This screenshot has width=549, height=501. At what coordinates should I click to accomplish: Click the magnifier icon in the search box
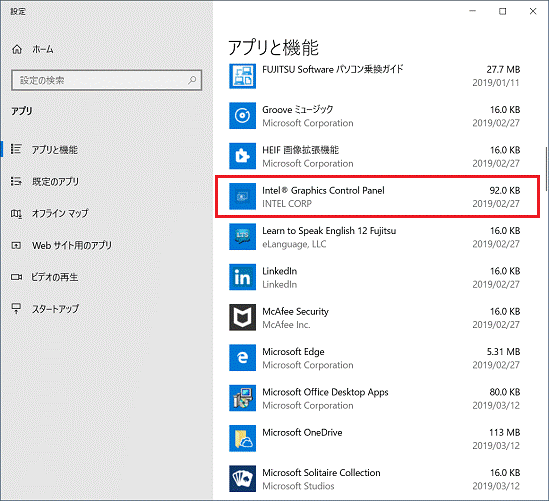[192, 80]
